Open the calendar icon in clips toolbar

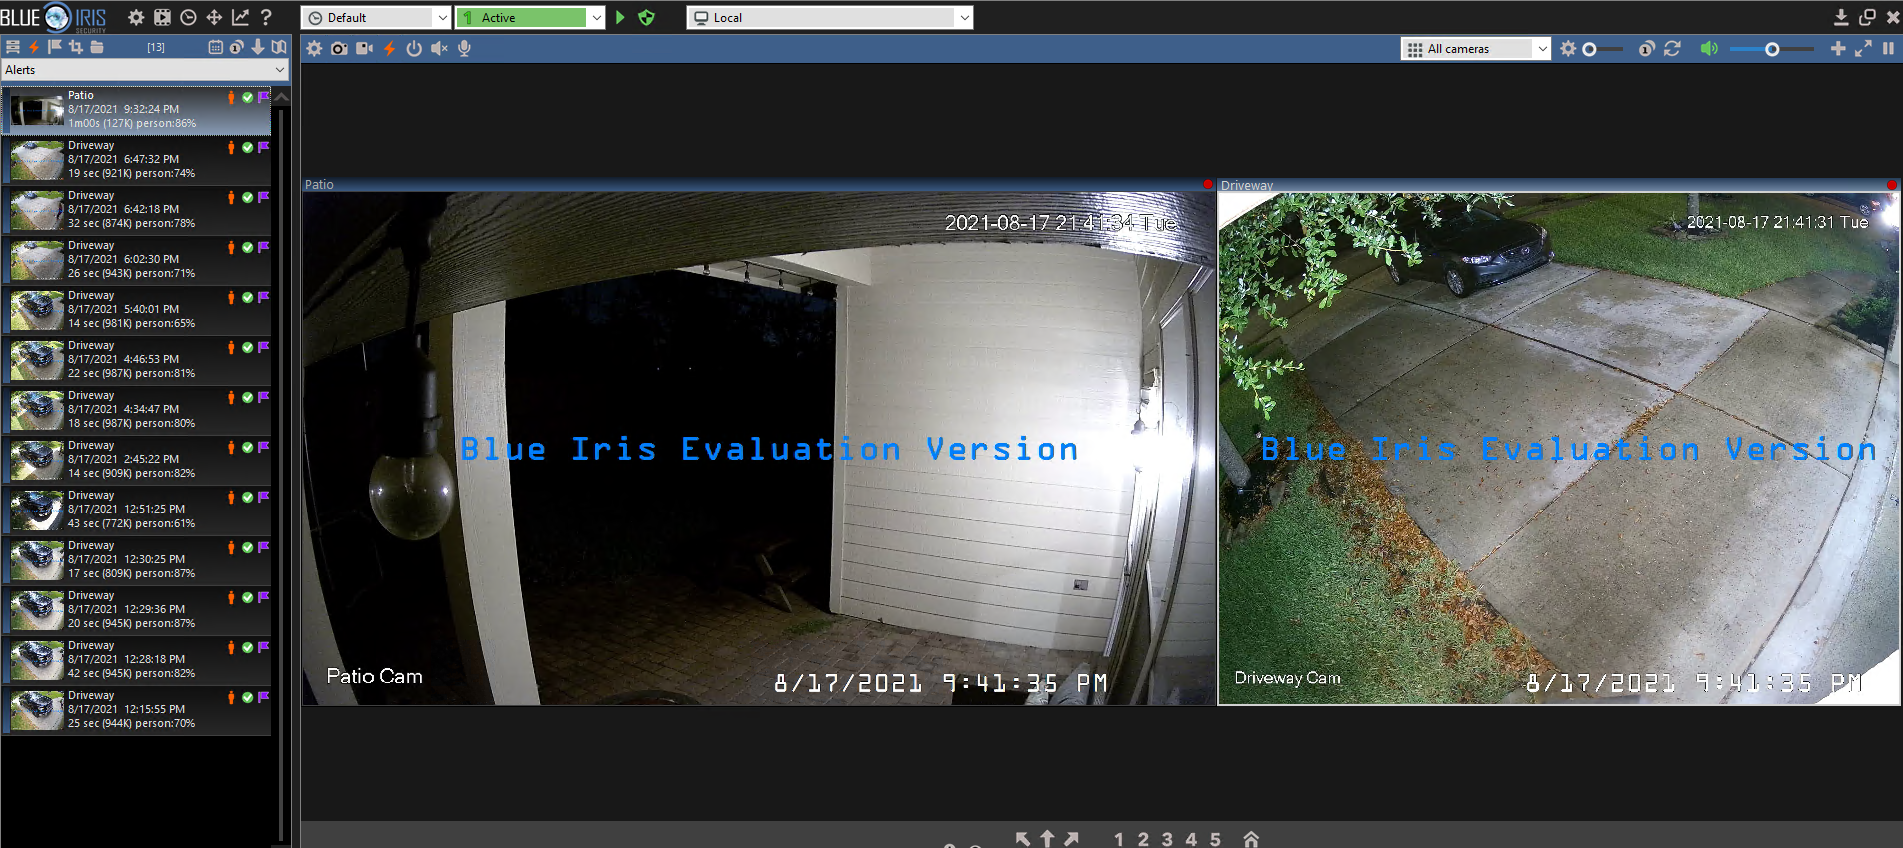click(215, 47)
